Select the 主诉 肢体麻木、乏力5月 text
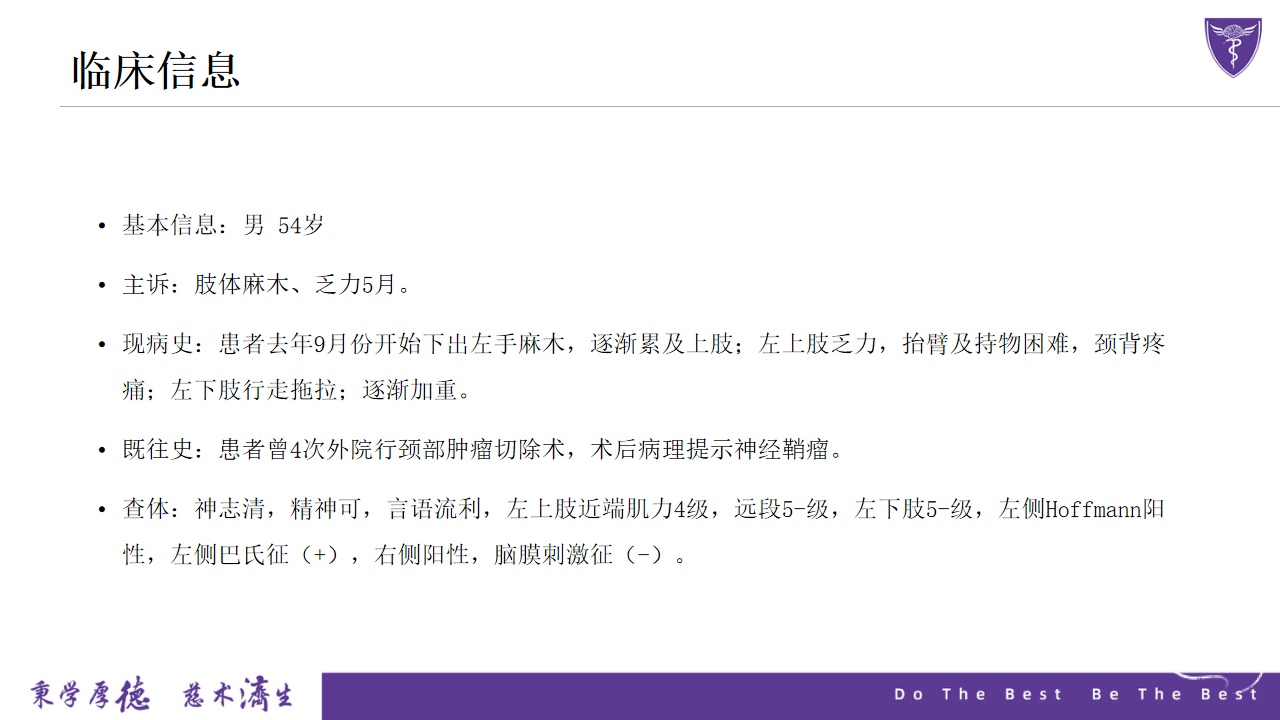 (x=267, y=285)
